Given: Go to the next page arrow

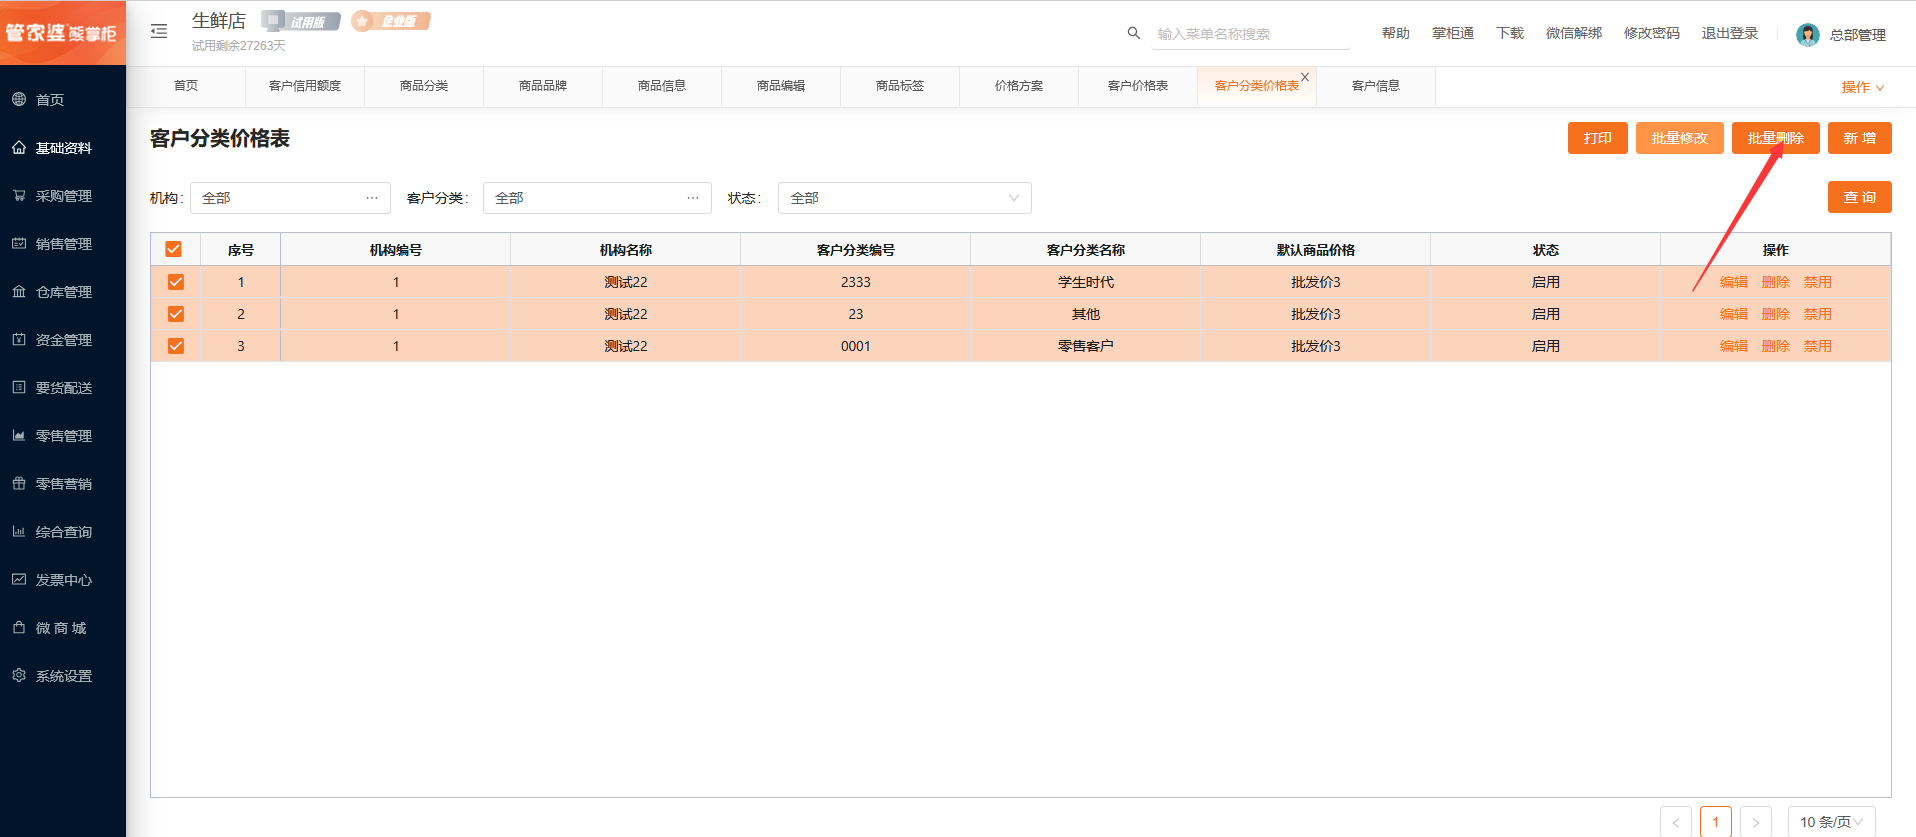Looking at the screenshot, I should pos(1756,822).
